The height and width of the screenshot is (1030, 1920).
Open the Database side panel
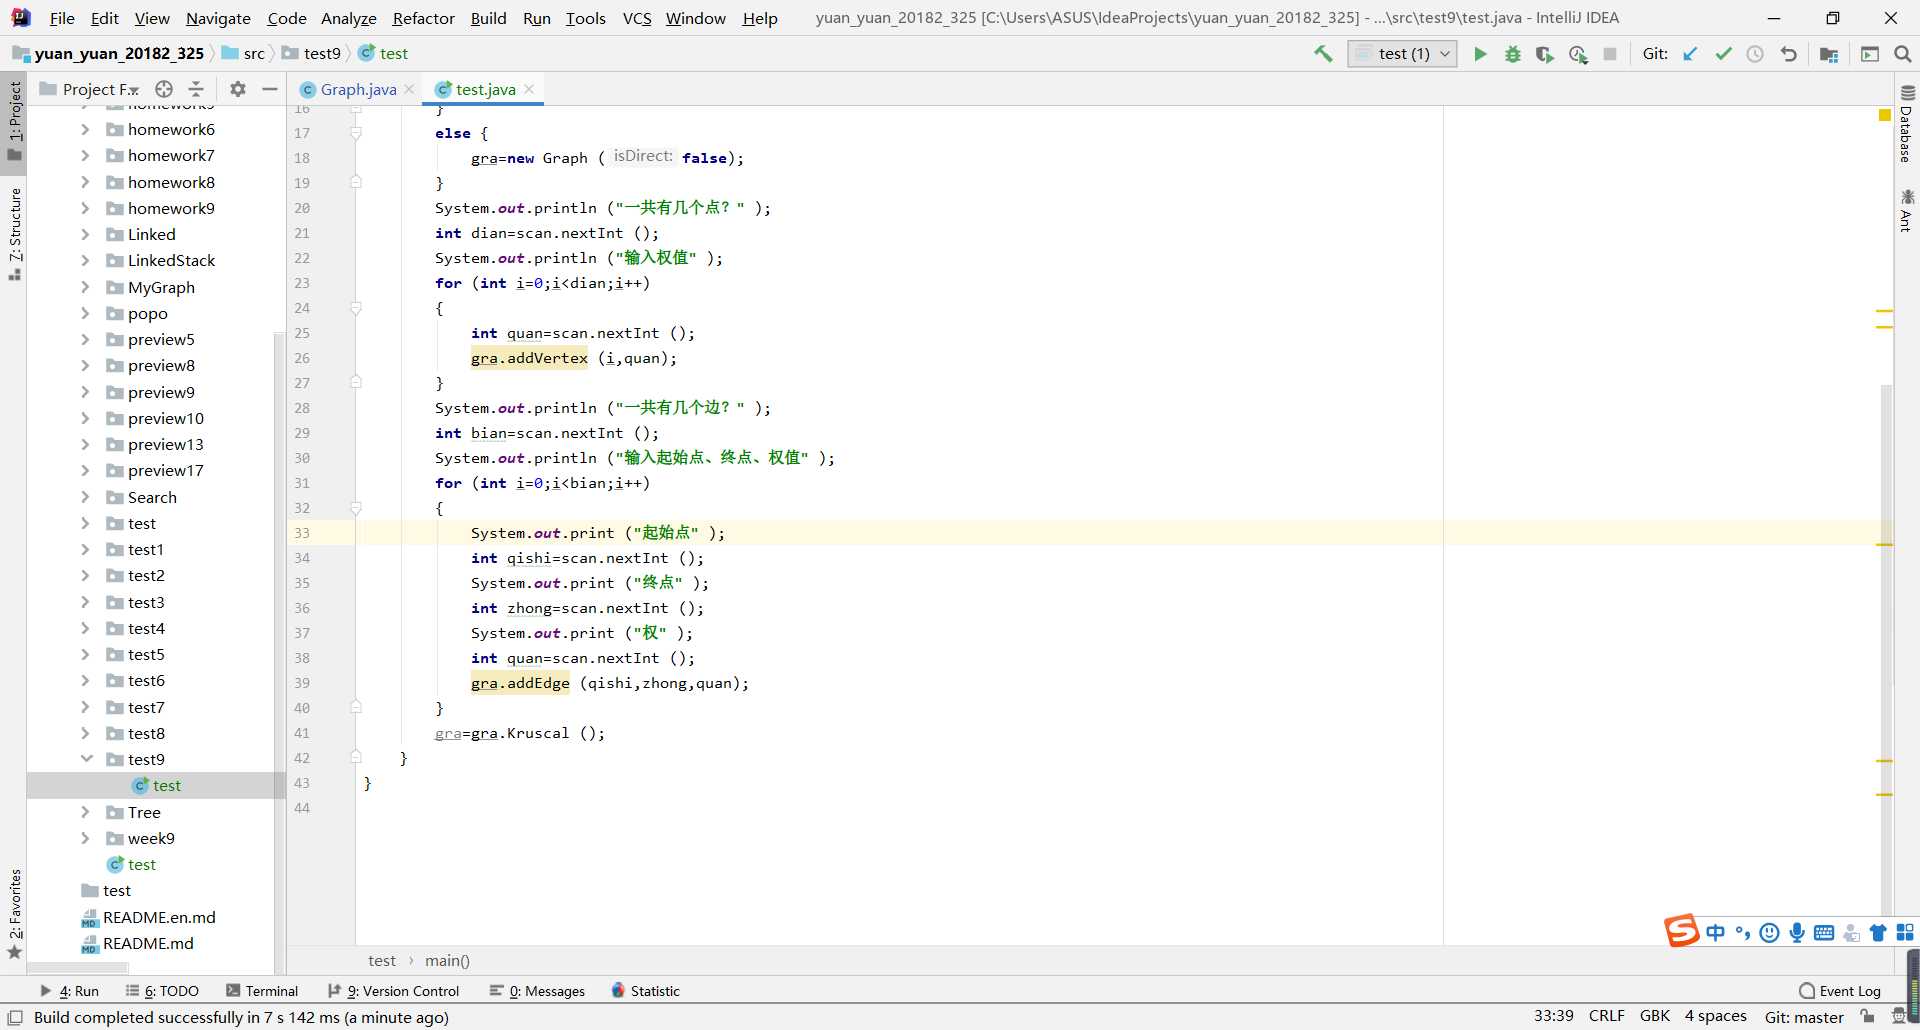(x=1906, y=124)
